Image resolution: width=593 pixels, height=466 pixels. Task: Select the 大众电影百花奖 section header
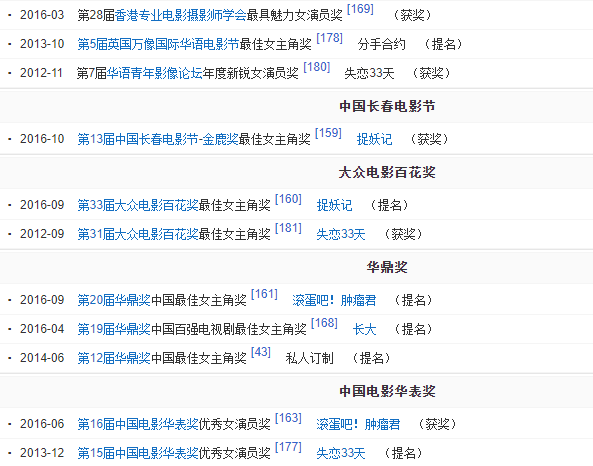pyautogui.click(x=387, y=172)
